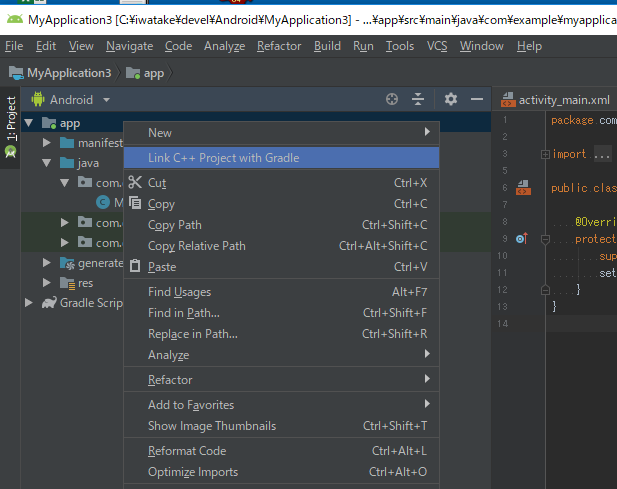Screen dimensions: 617x489
Task: Expand the generated folder node
Action: pyautogui.click(x=46, y=263)
